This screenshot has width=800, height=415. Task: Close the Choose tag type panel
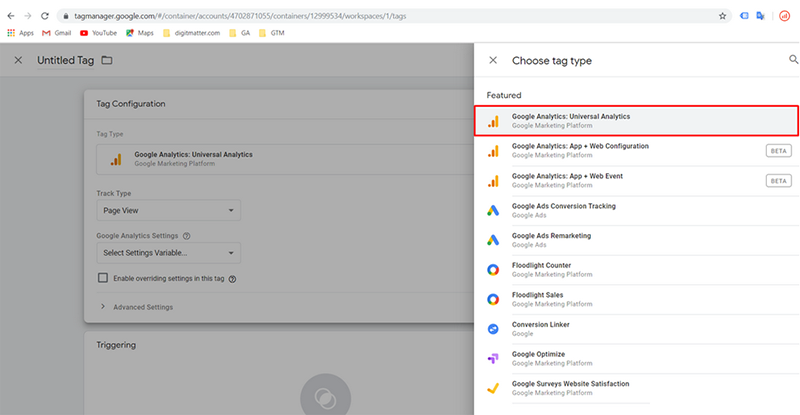tap(492, 60)
